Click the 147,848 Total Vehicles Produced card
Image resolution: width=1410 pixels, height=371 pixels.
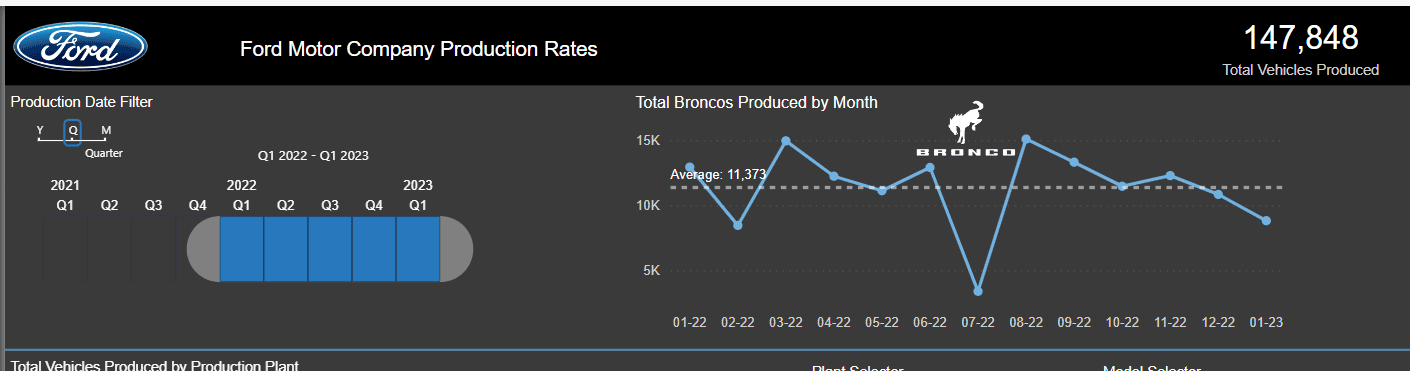pyautogui.click(x=1300, y=50)
